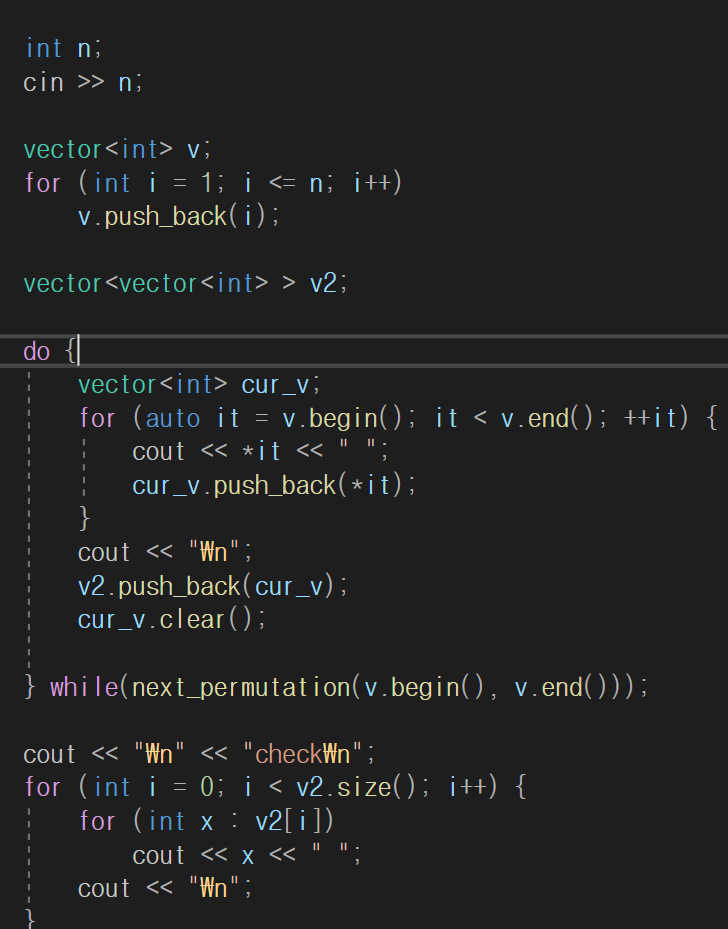
Task: Click the 'for (int i = 1; i <= n; i++)' line
Action: tap(213, 183)
